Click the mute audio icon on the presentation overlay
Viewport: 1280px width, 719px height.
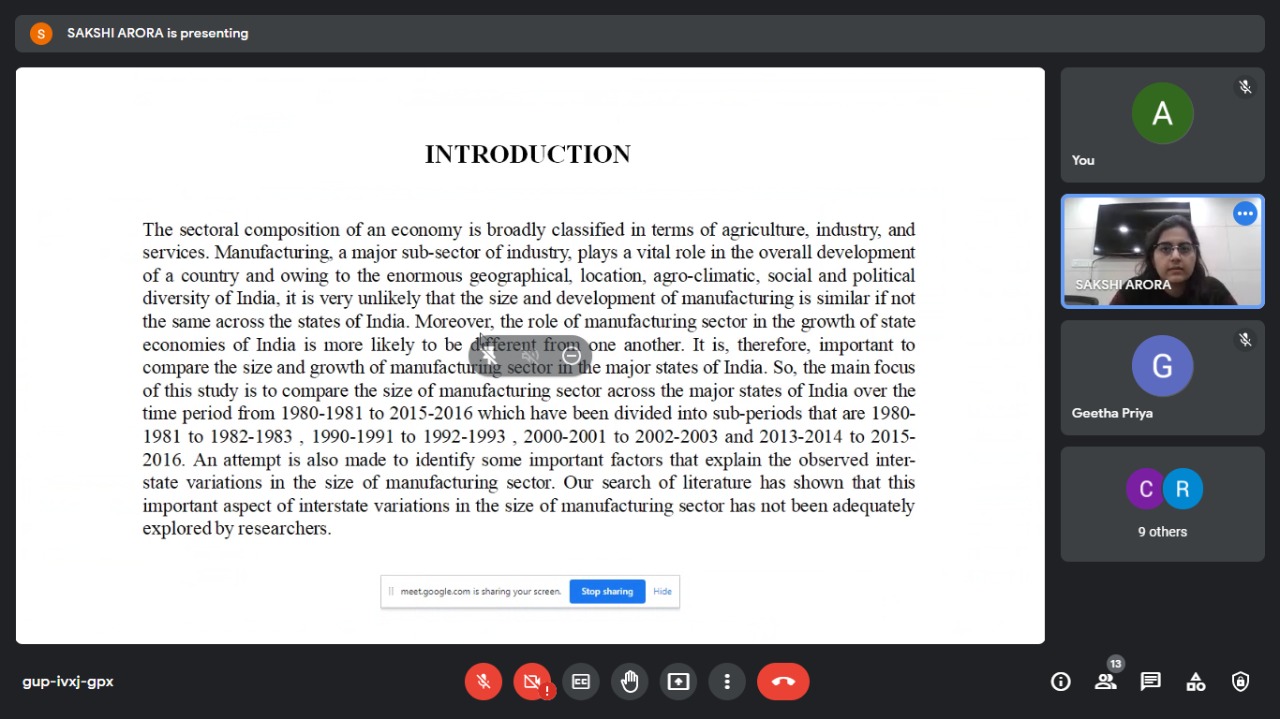530,355
